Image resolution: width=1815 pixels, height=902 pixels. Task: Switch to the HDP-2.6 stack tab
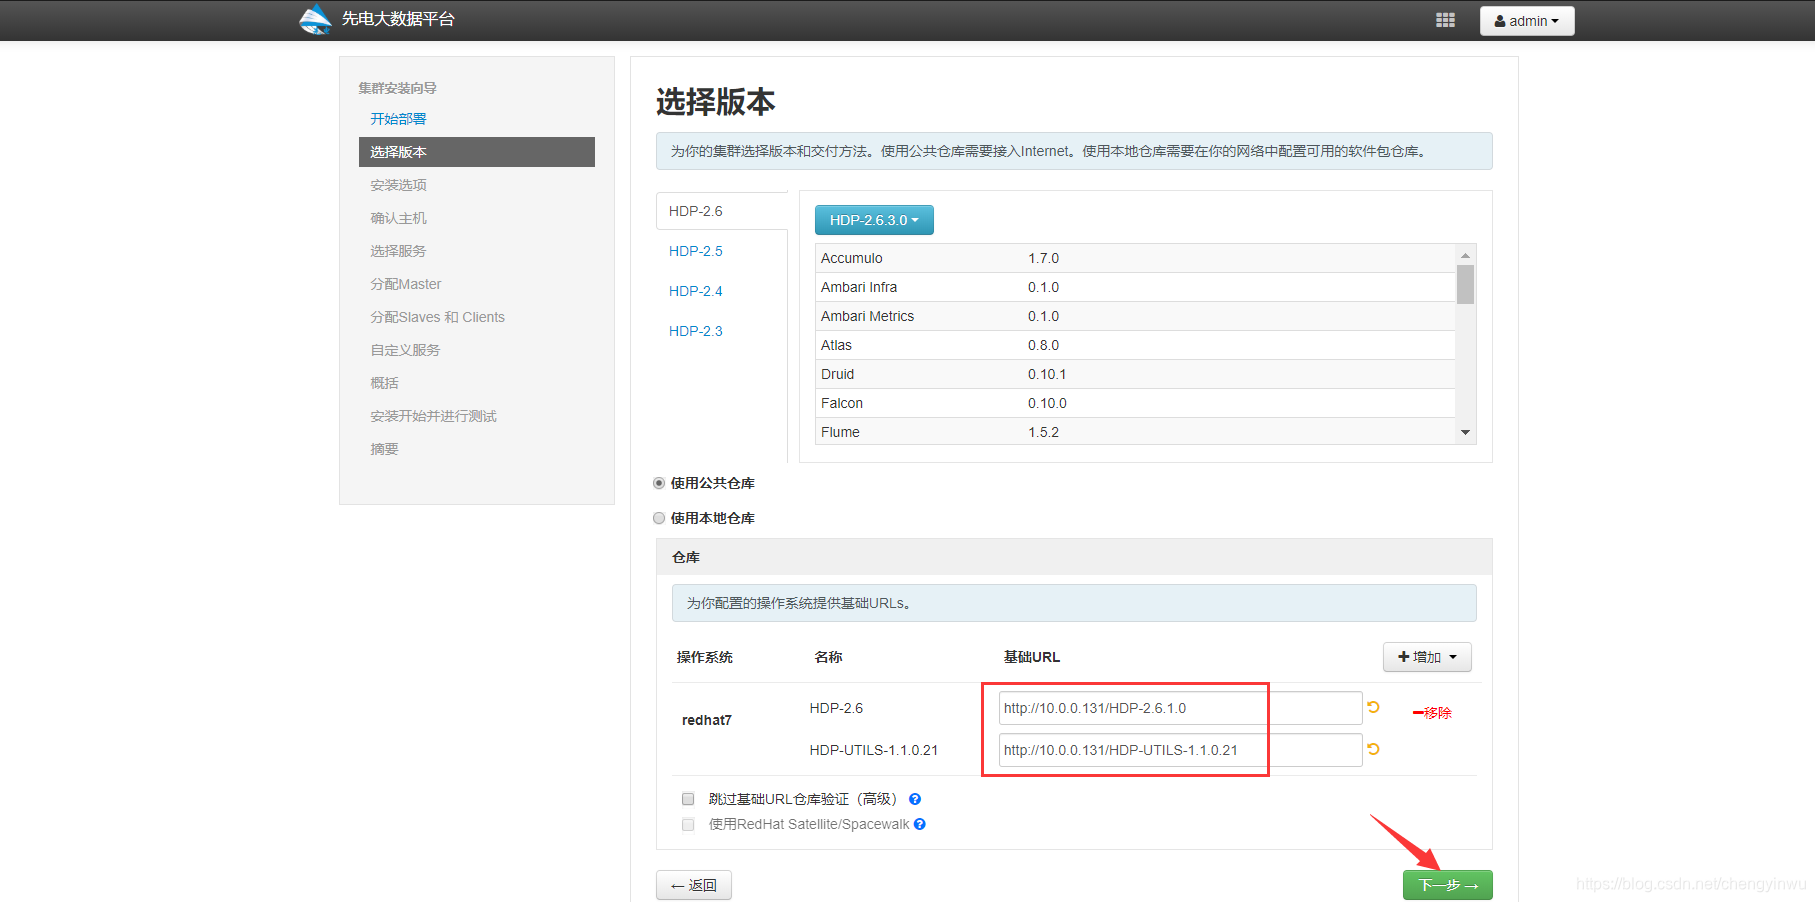[x=721, y=211]
